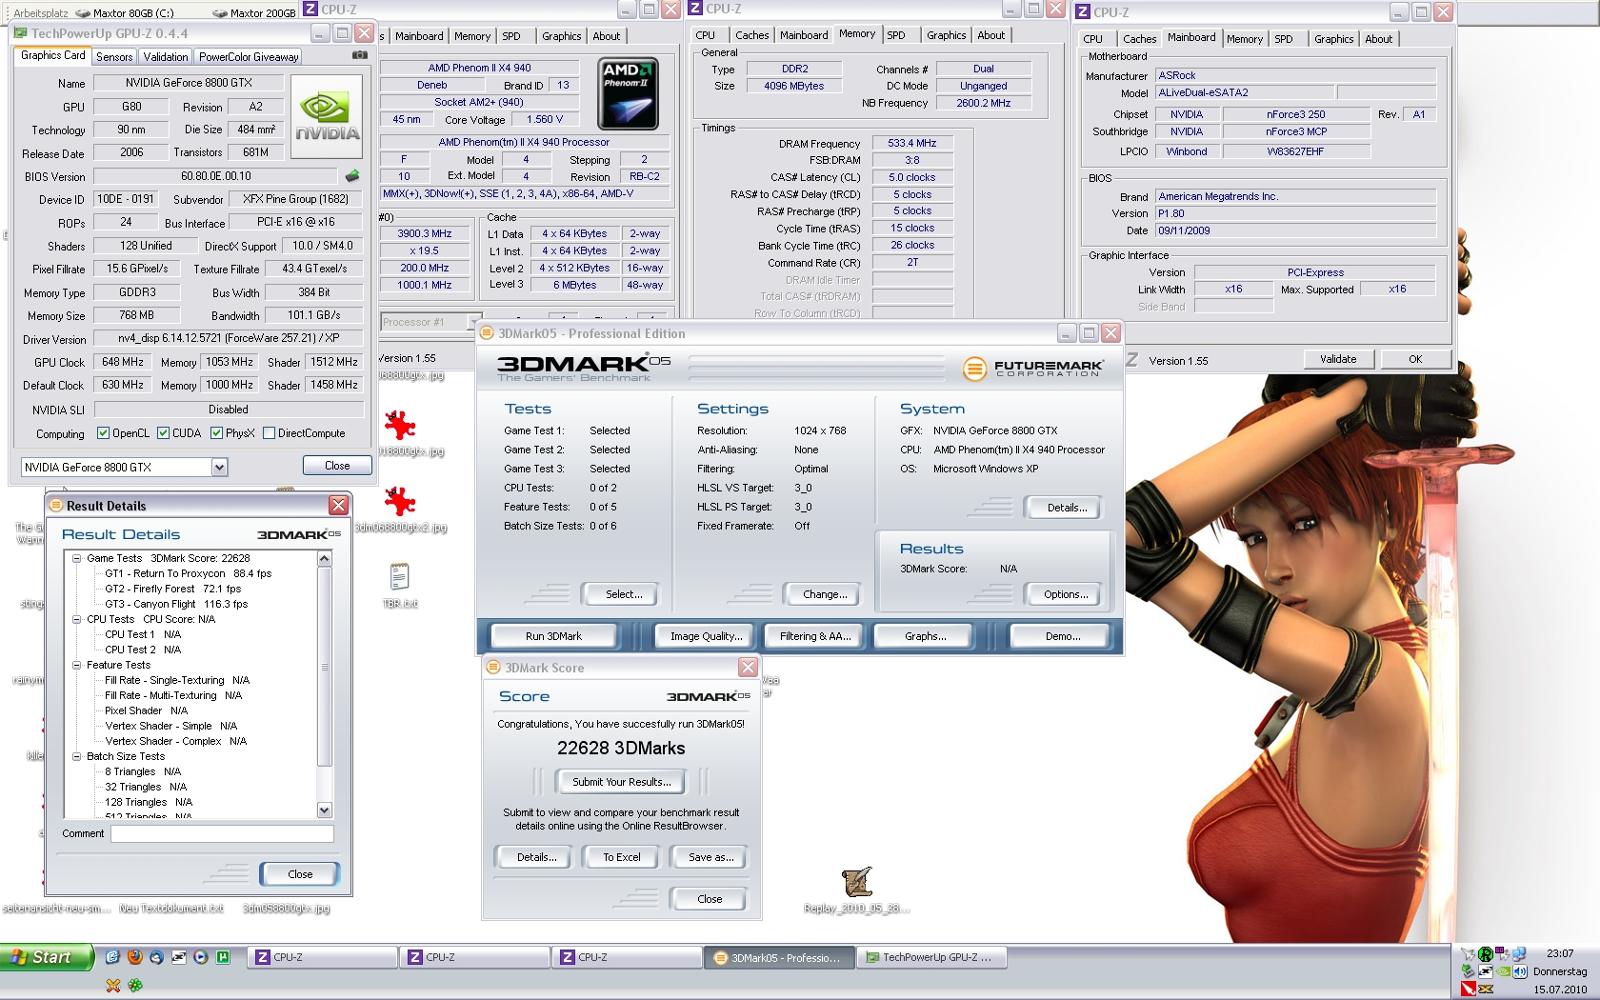Open the NVIDIA tray icon
Viewport: 1600px width, 1000px height.
[1503, 971]
